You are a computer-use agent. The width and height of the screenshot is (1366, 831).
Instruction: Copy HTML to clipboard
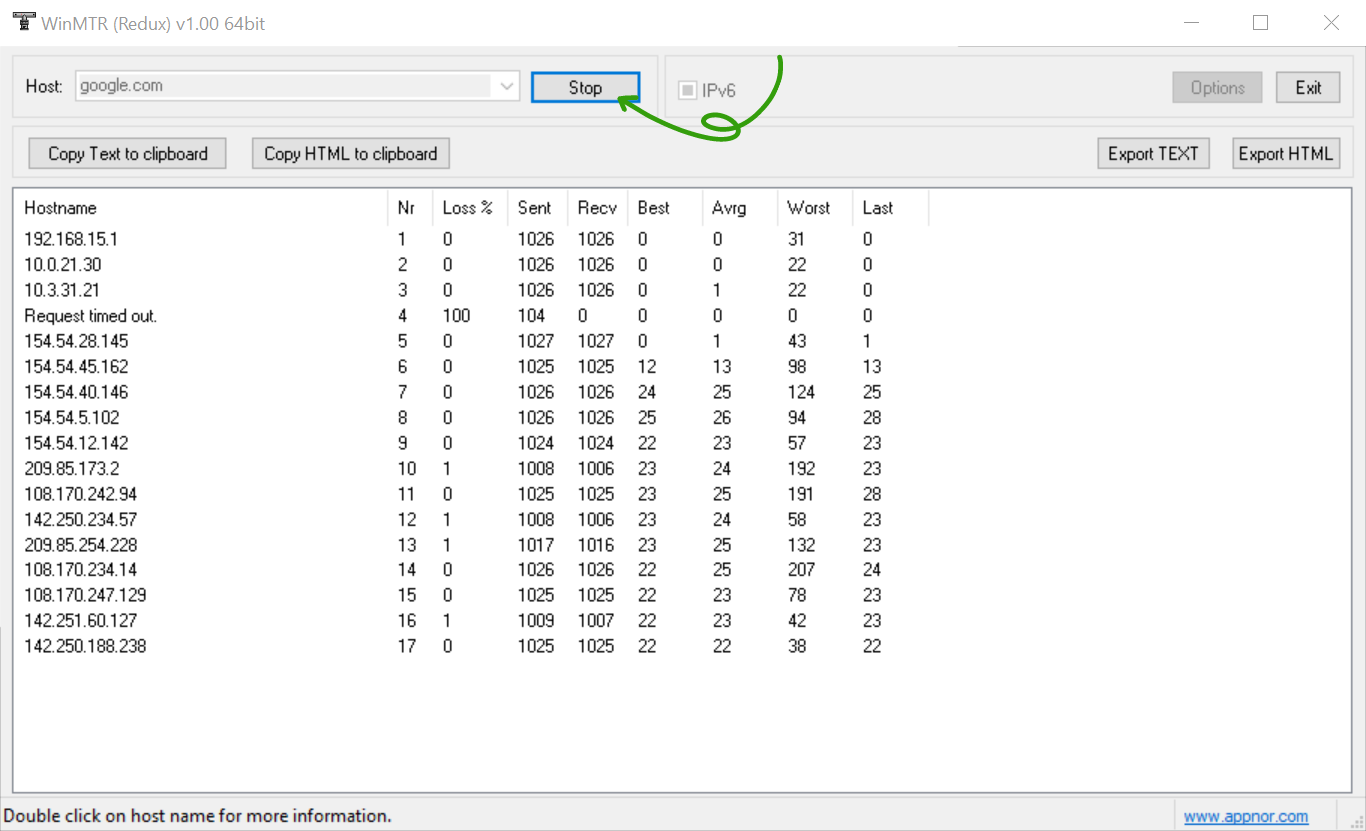click(350, 154)
